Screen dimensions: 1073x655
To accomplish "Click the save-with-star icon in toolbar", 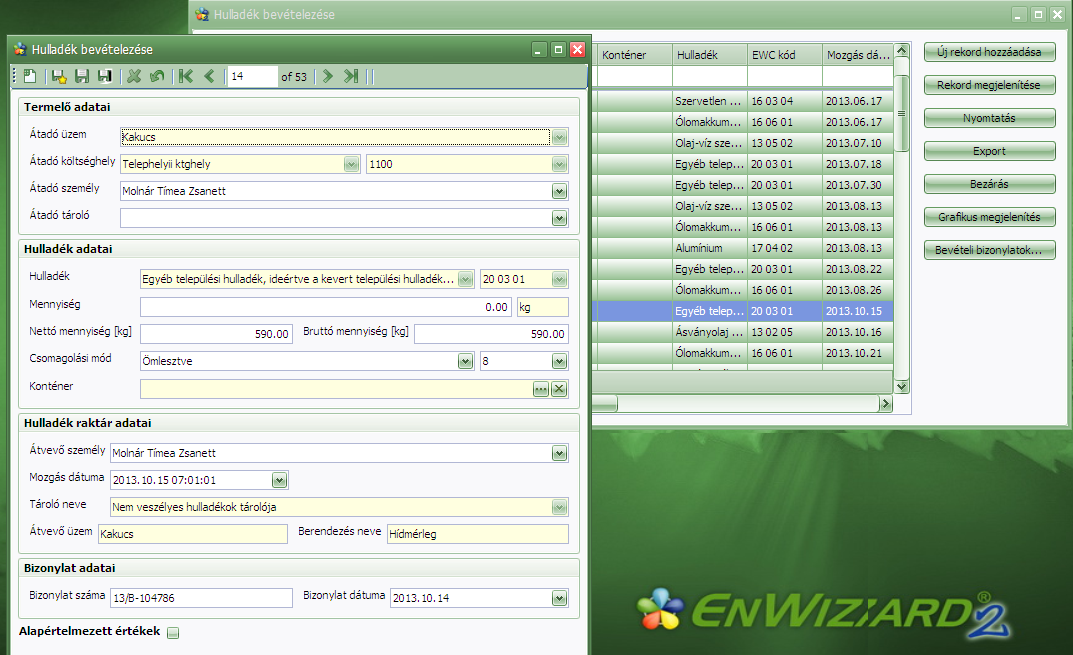I will 59,76.
